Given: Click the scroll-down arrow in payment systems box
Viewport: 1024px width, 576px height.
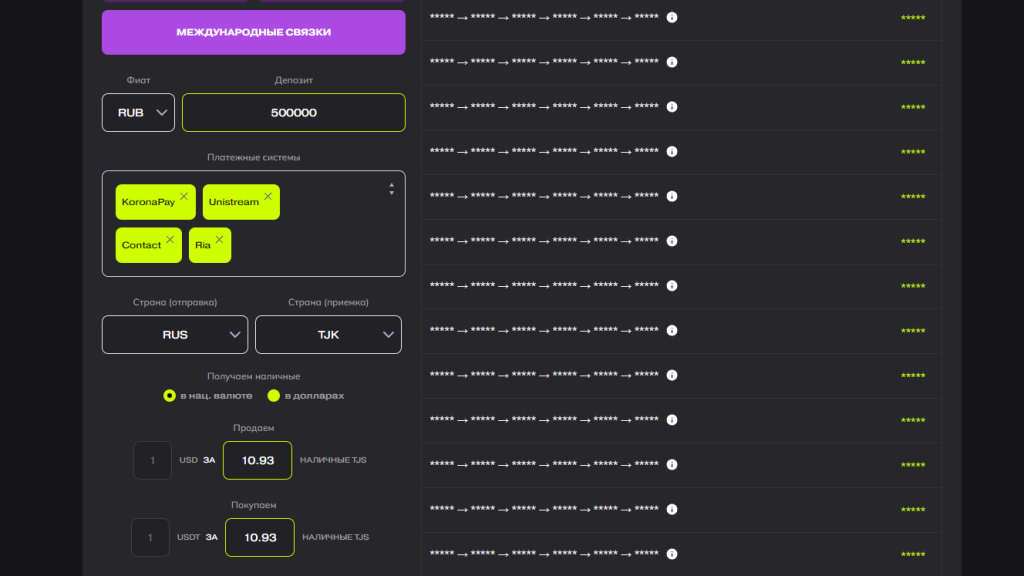Looking at the screenshot, I should (391, 192).
